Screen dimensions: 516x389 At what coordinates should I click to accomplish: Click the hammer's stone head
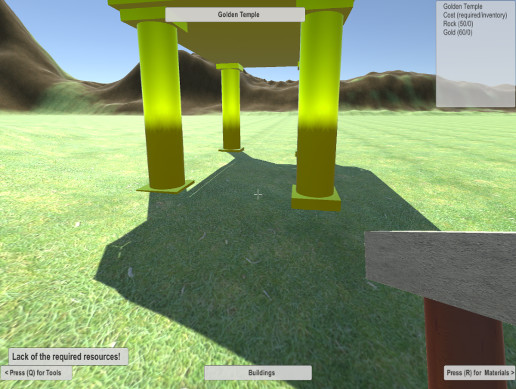click(x=441, y=273)
